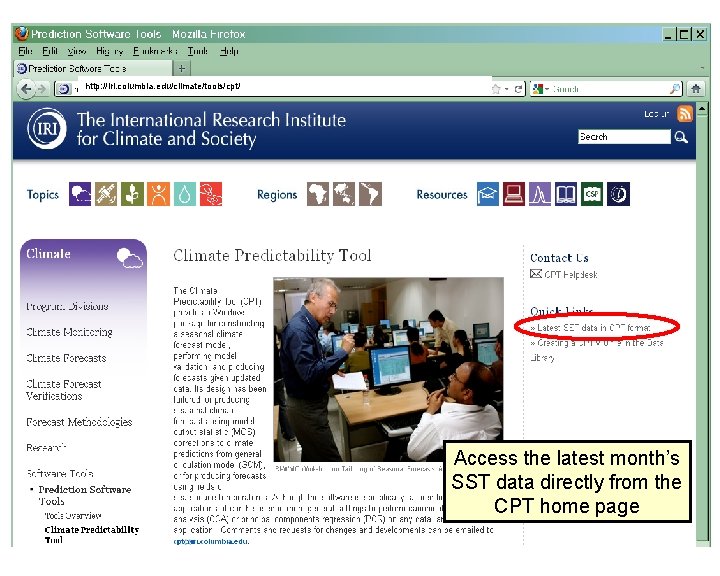The height and width of the screenshot is (576, 720).
Task: Click the Firefox home button
Action: tap(696, 89)
